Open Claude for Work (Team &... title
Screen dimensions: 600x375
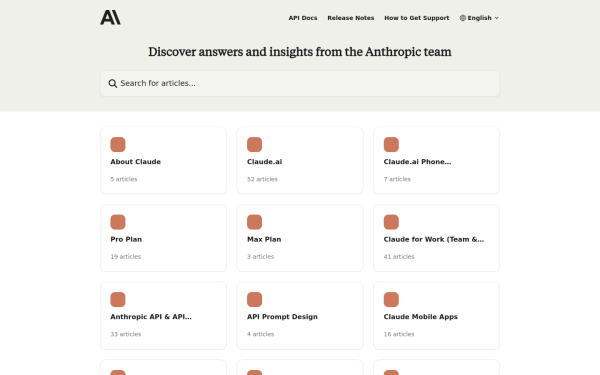434,240
